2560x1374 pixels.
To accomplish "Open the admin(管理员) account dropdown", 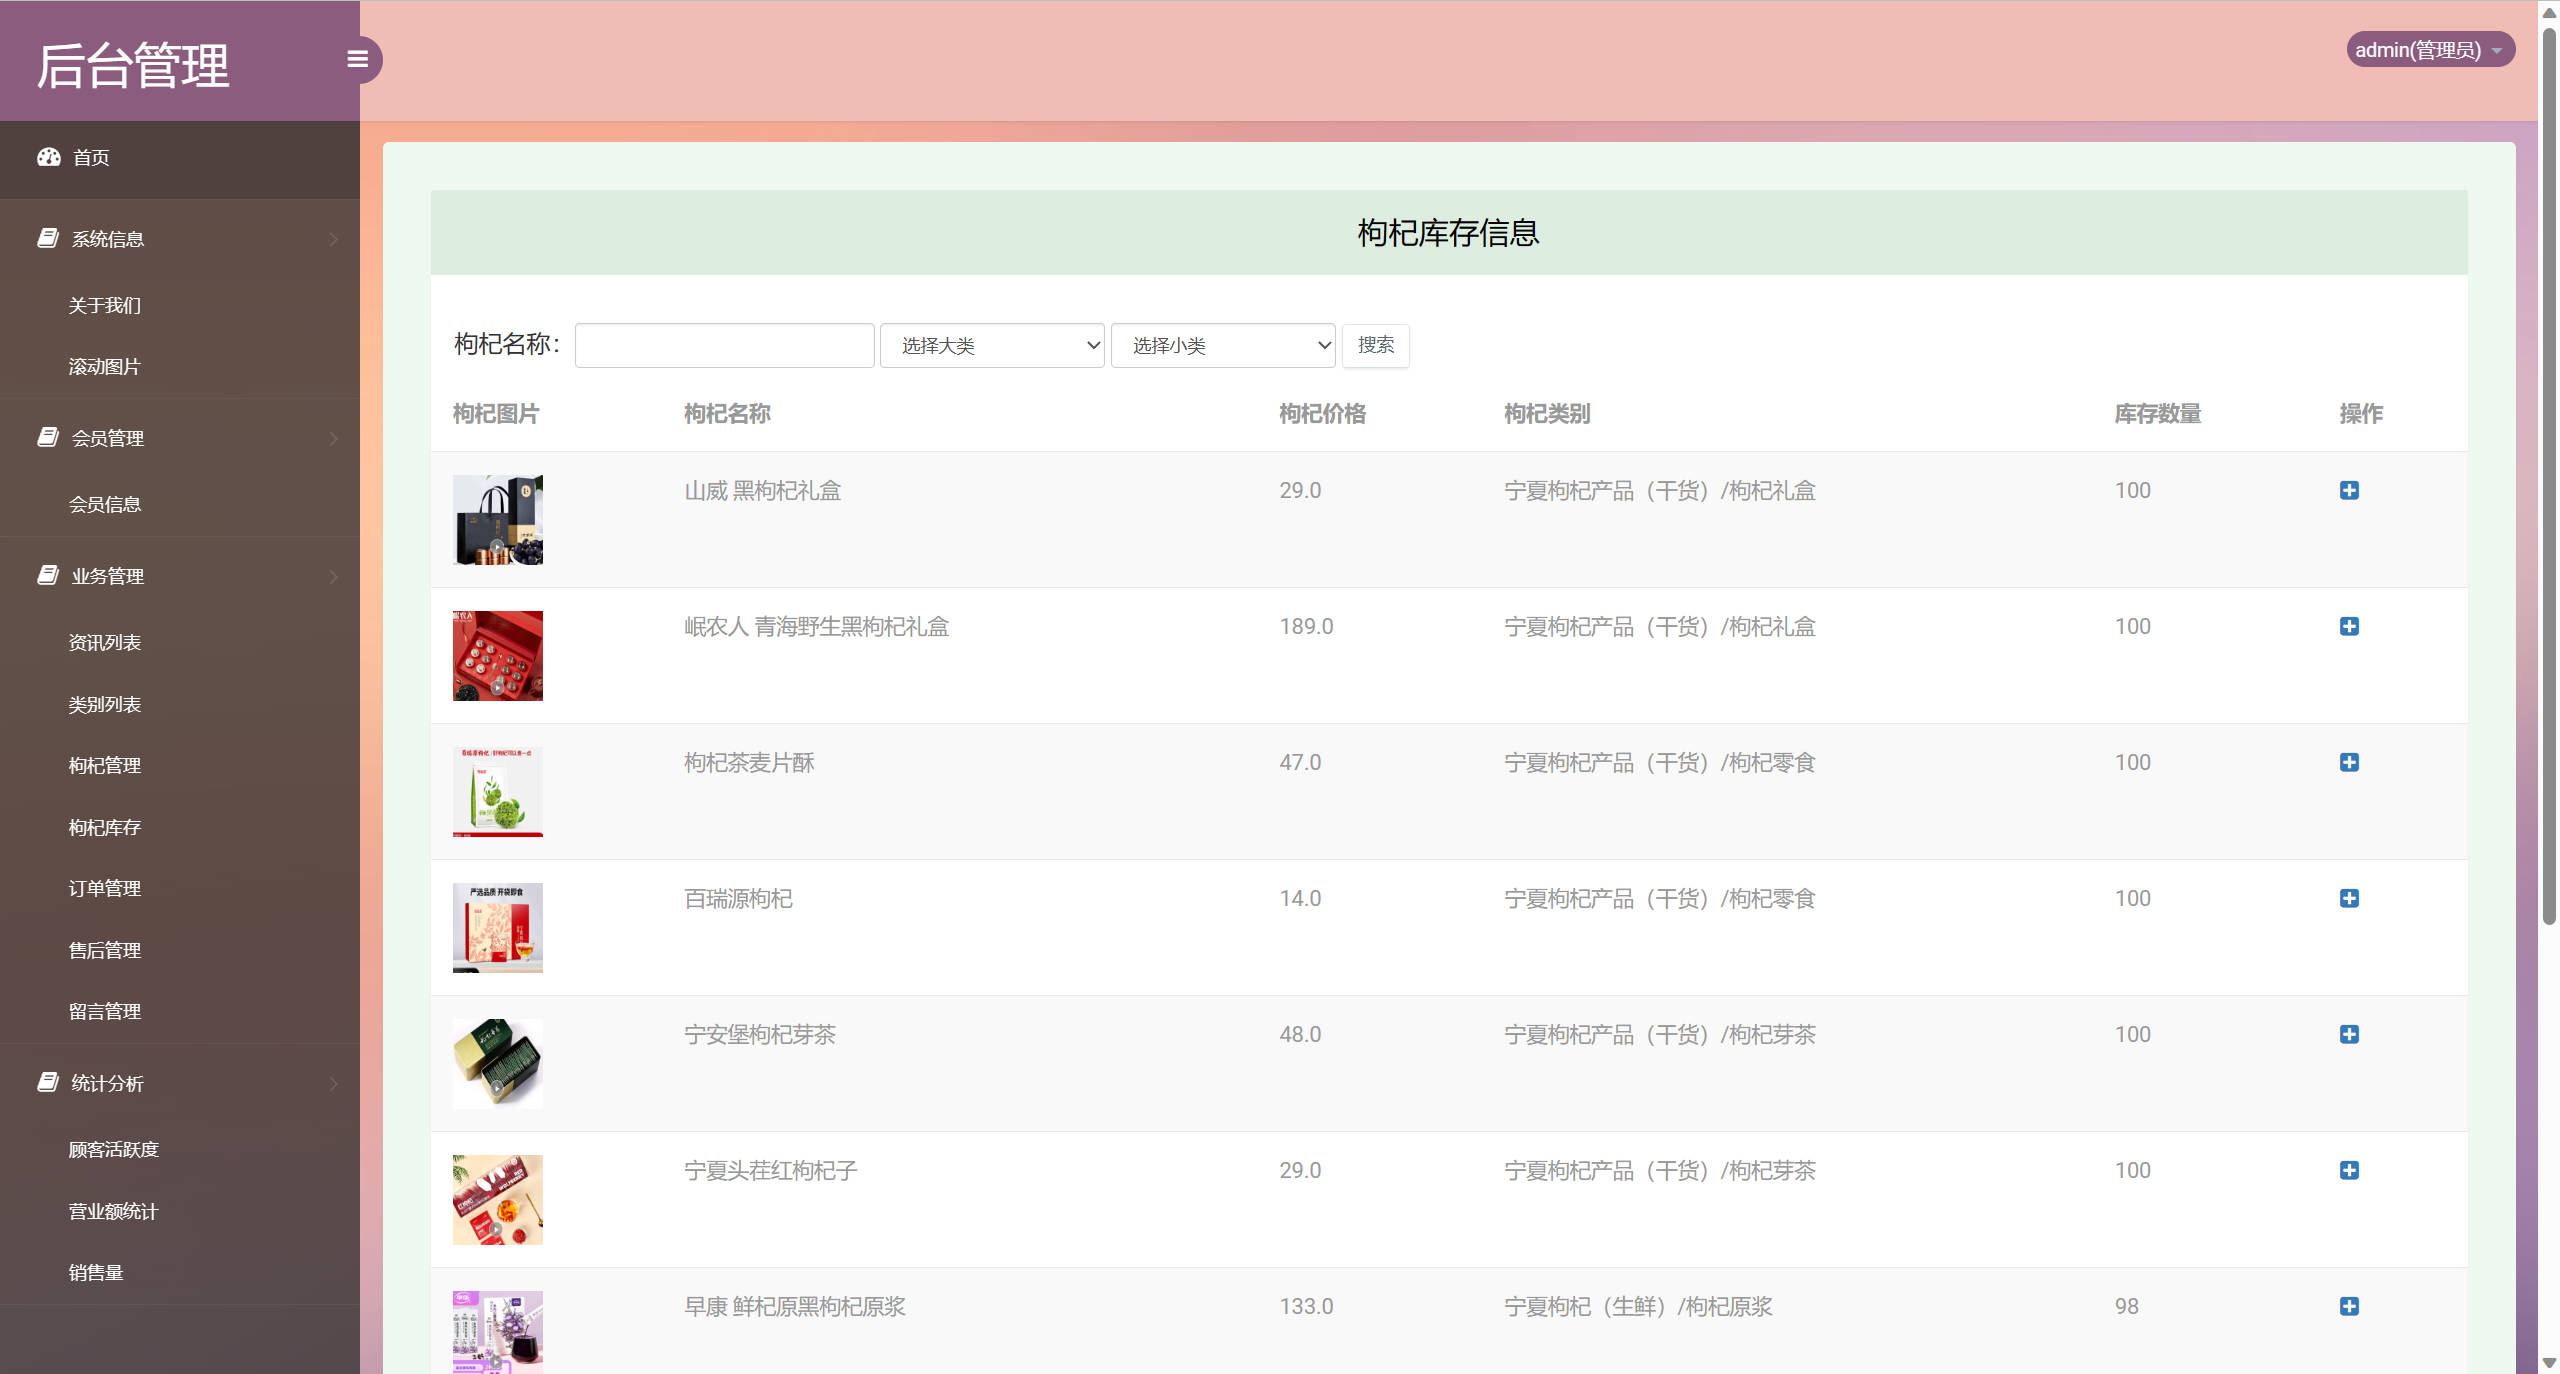I will [2430, 49].
